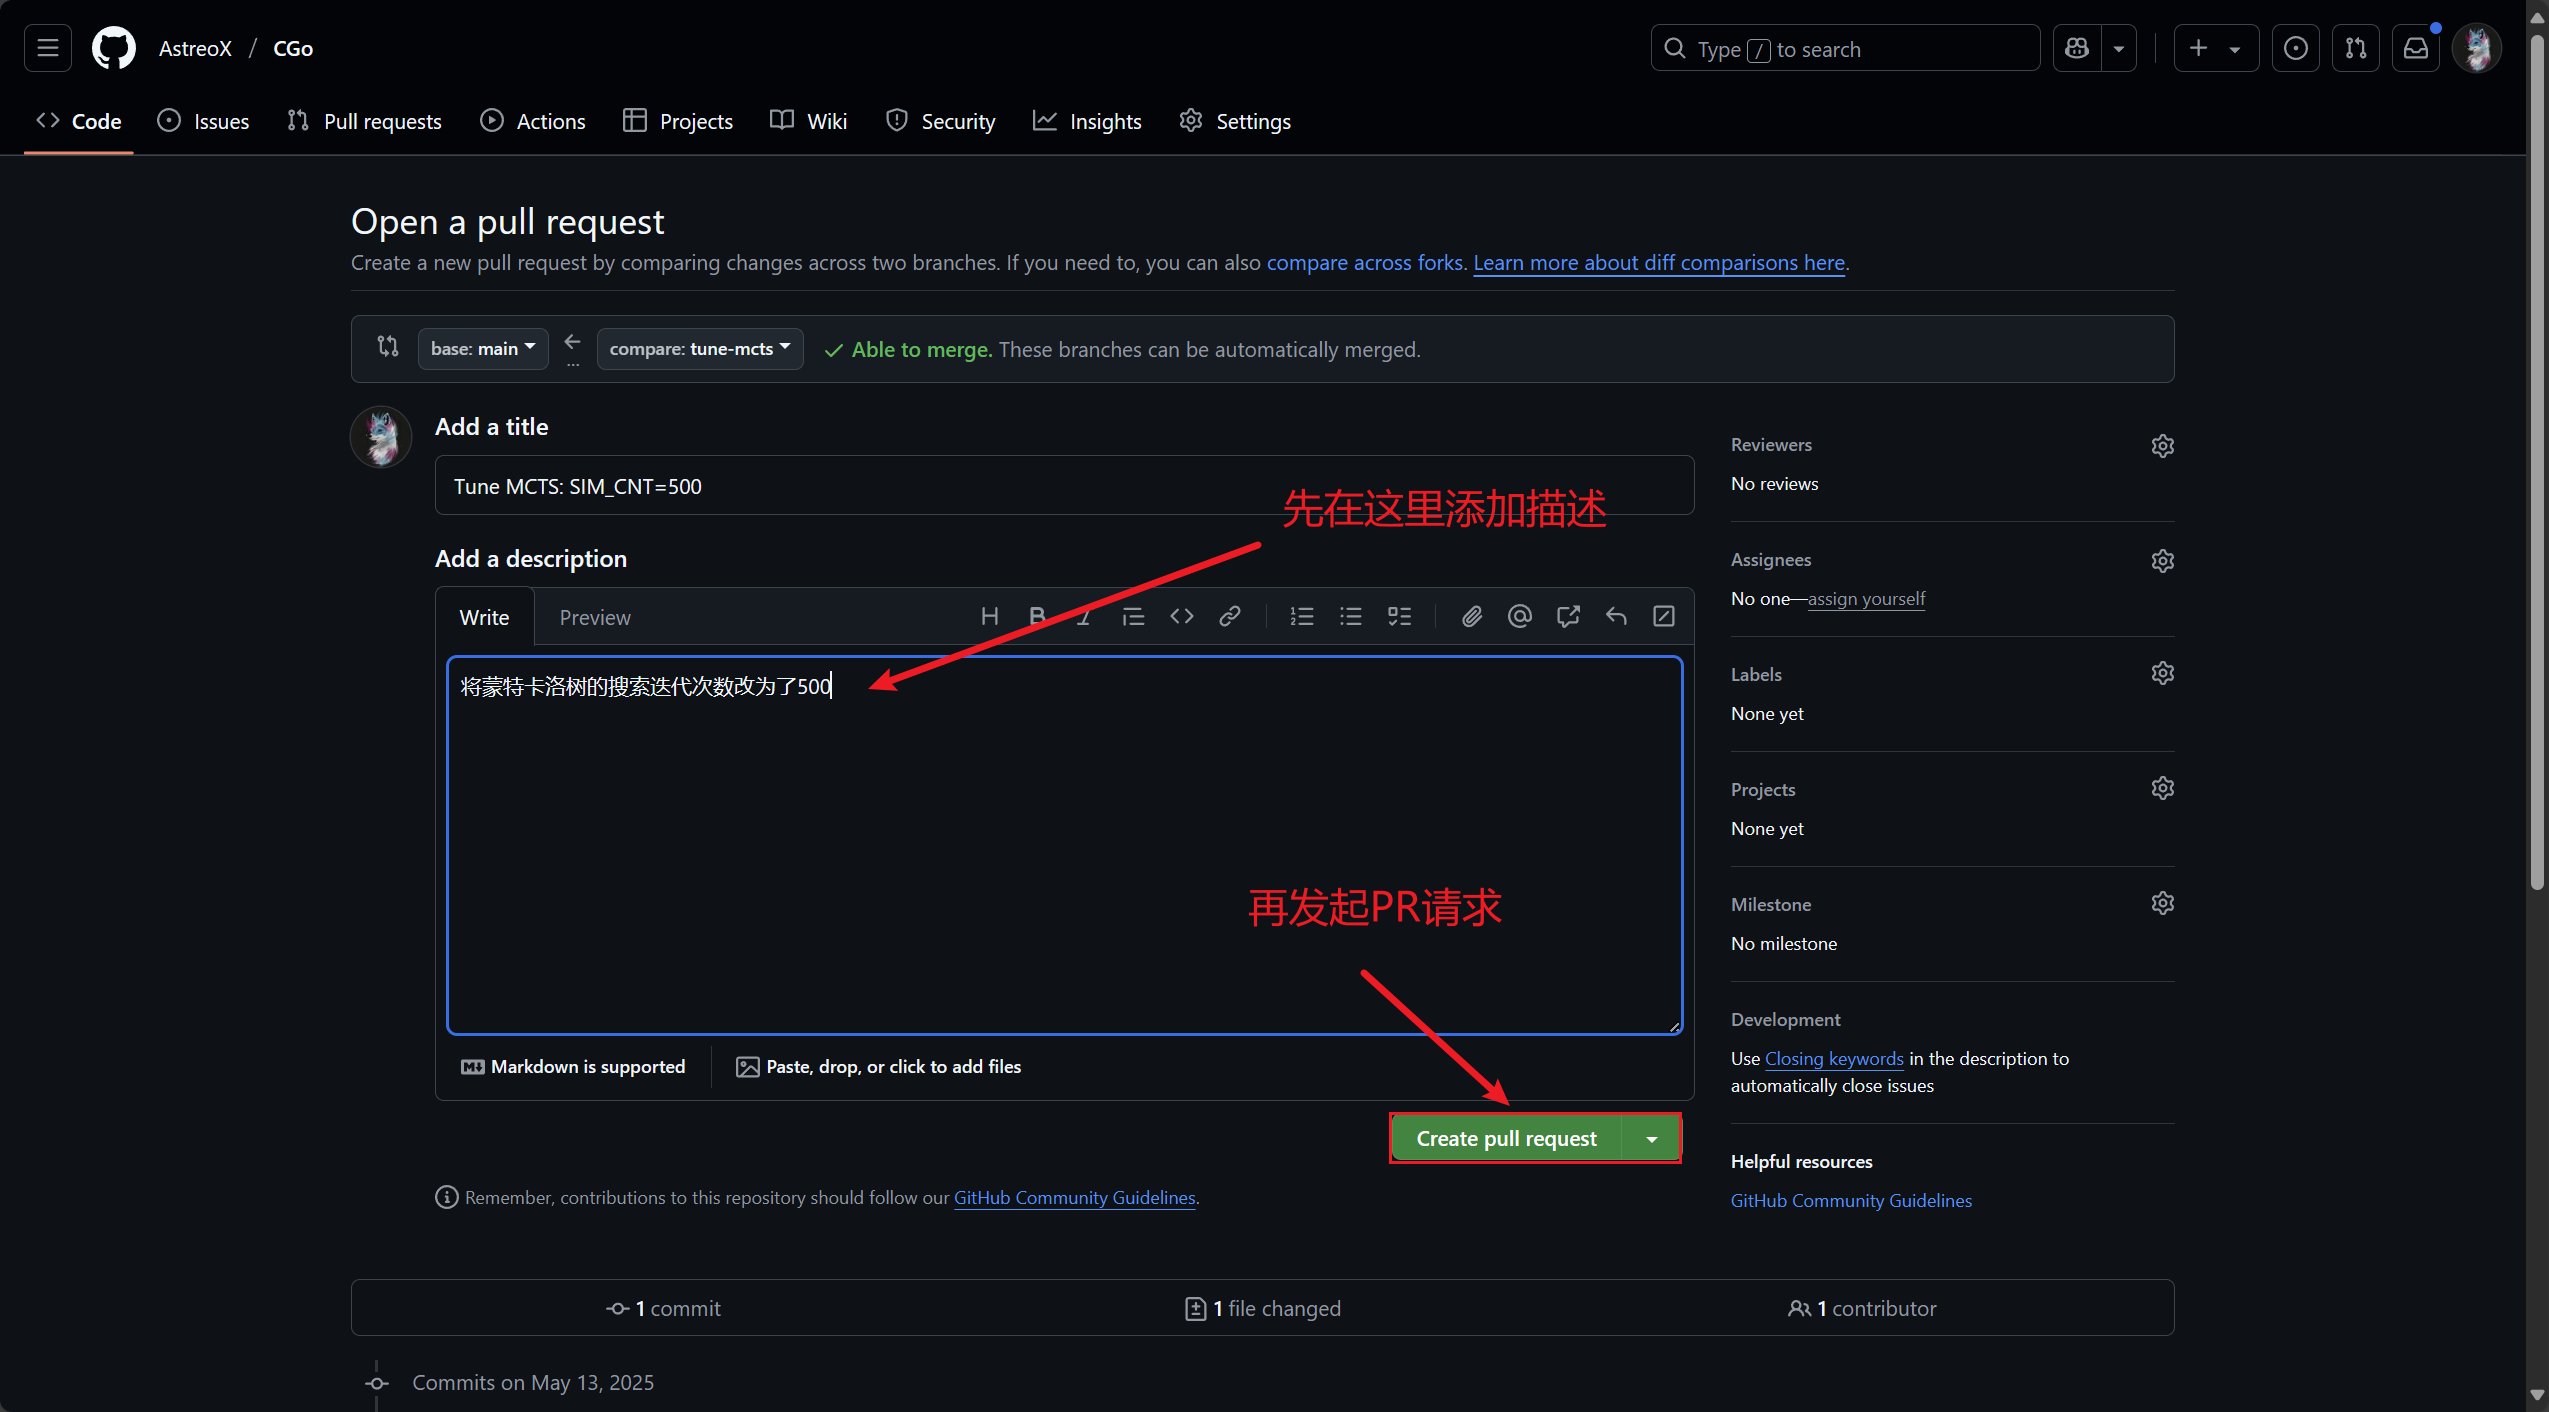Select the Write tab
This screenshot has height=1412, width=2549.
click(x=484, y=617)
